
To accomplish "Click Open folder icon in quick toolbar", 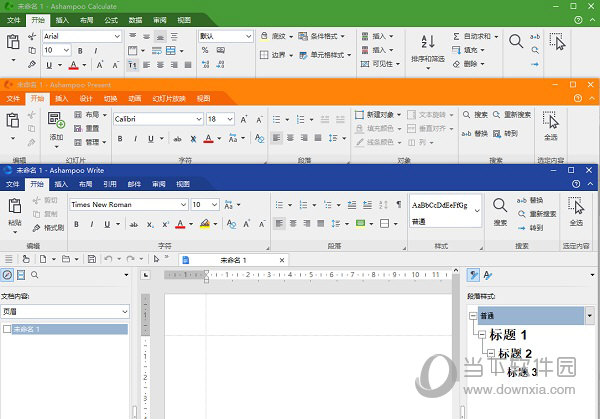I will [66, 259].
